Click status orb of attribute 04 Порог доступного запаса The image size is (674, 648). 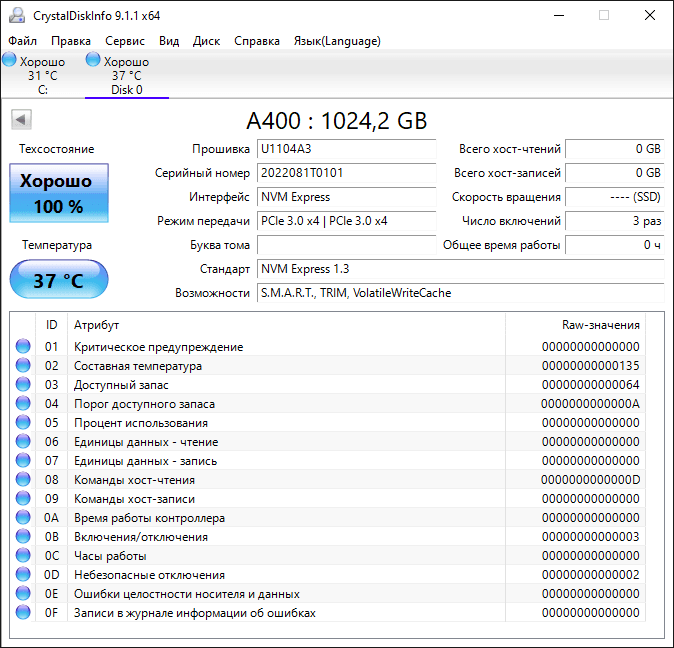[23, 403]
